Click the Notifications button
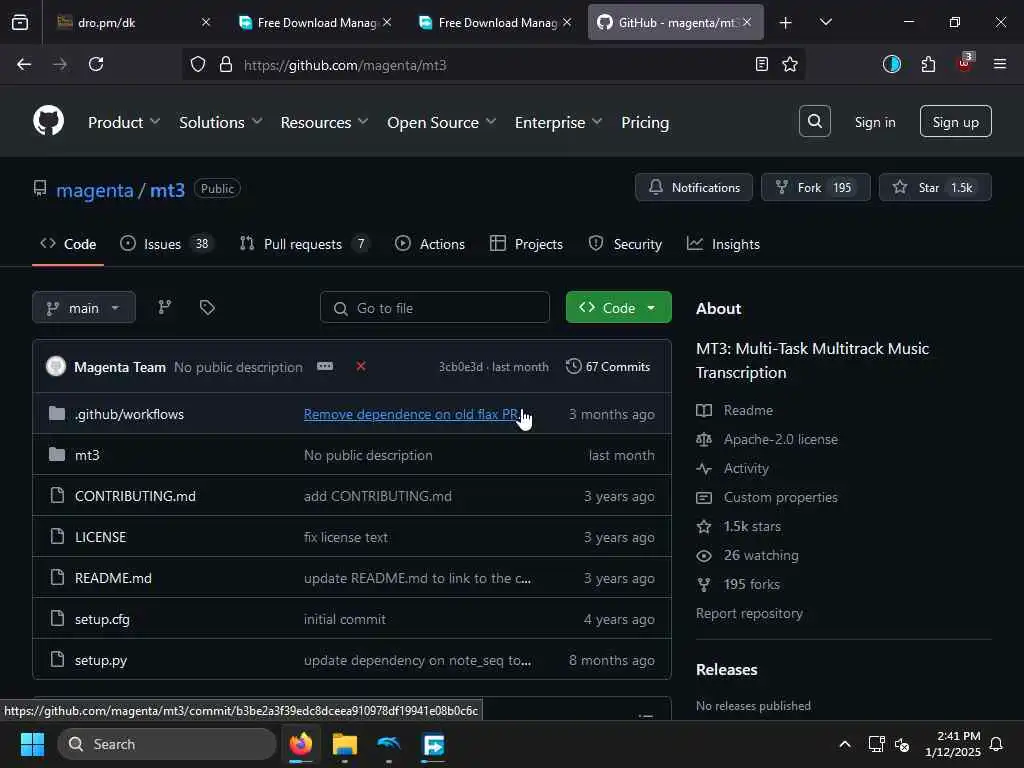The height and width of the screenshot is (768, 1024). tap(694, 187)
